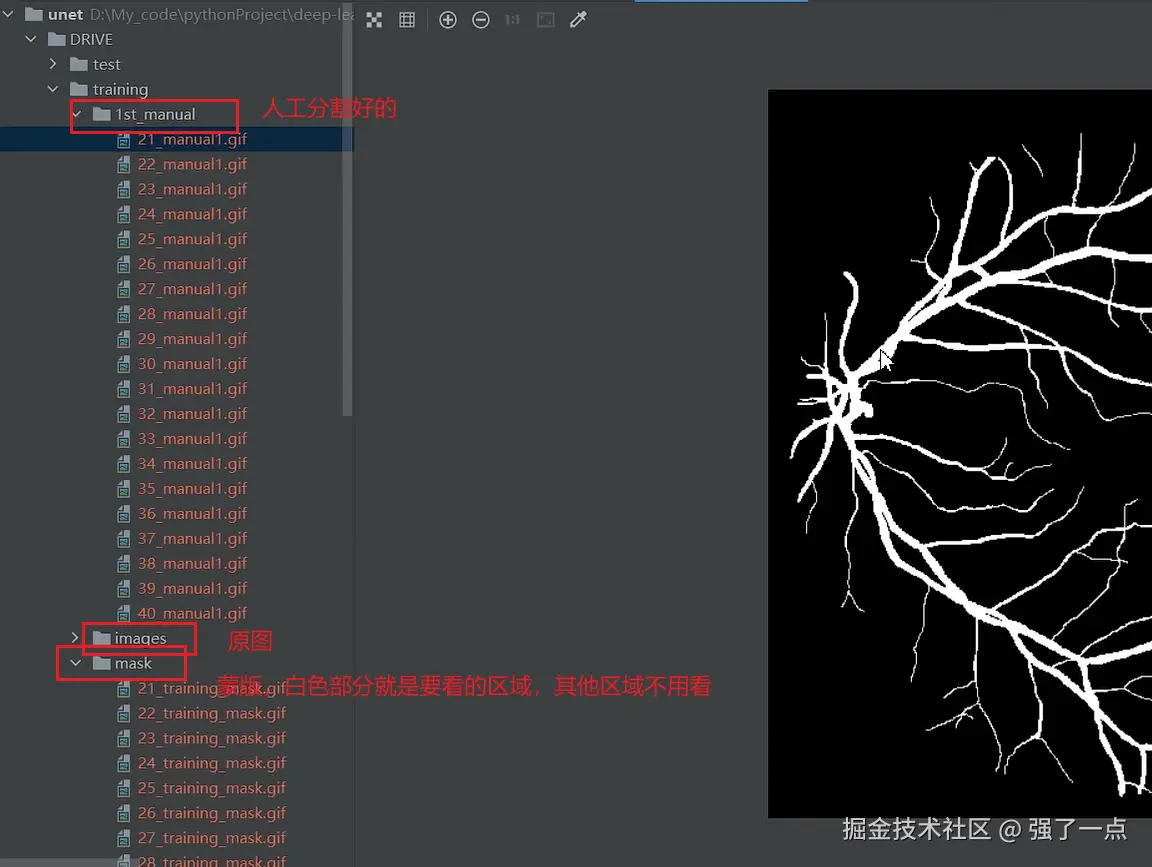Collapse the training folder
Screen dimensions: 1152x867
pyautogui.click(x=53, y=89)
